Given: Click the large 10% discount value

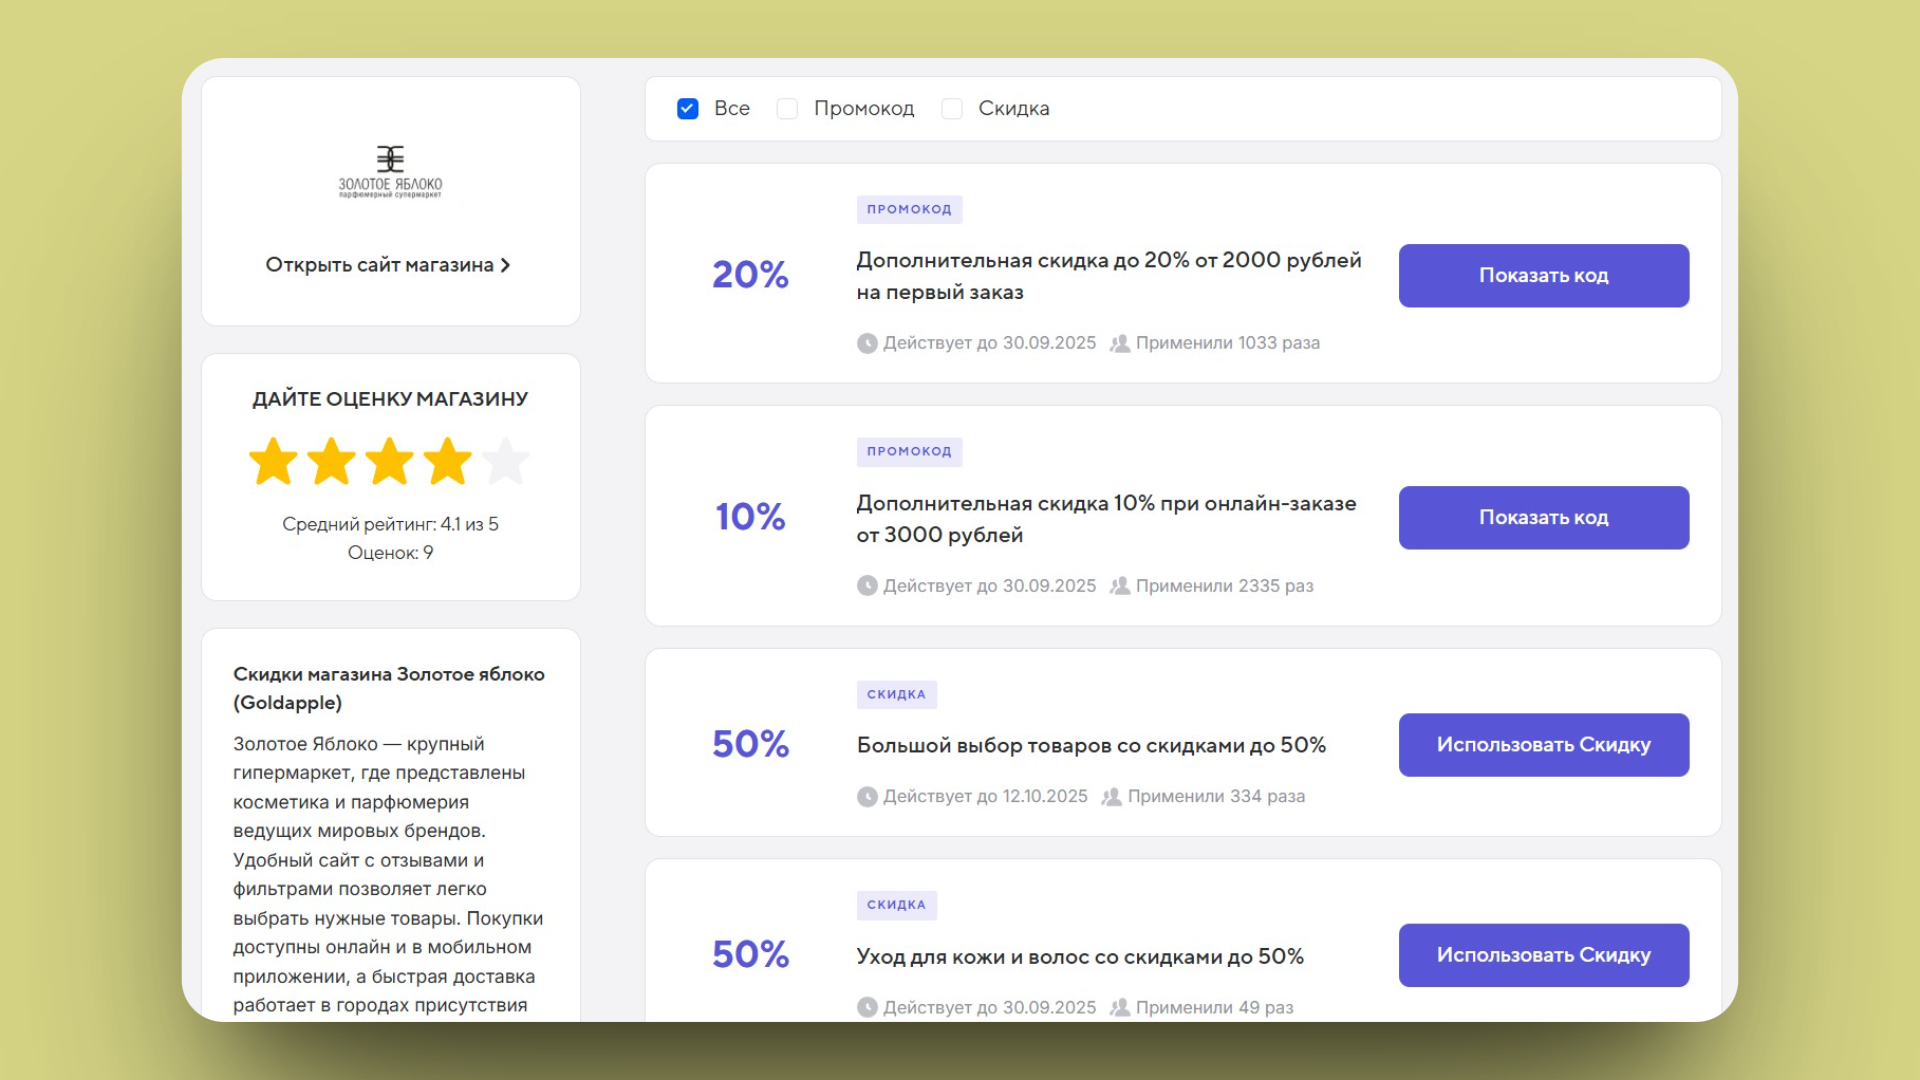Looking at the screenshot, I should (x=750, y=517).
